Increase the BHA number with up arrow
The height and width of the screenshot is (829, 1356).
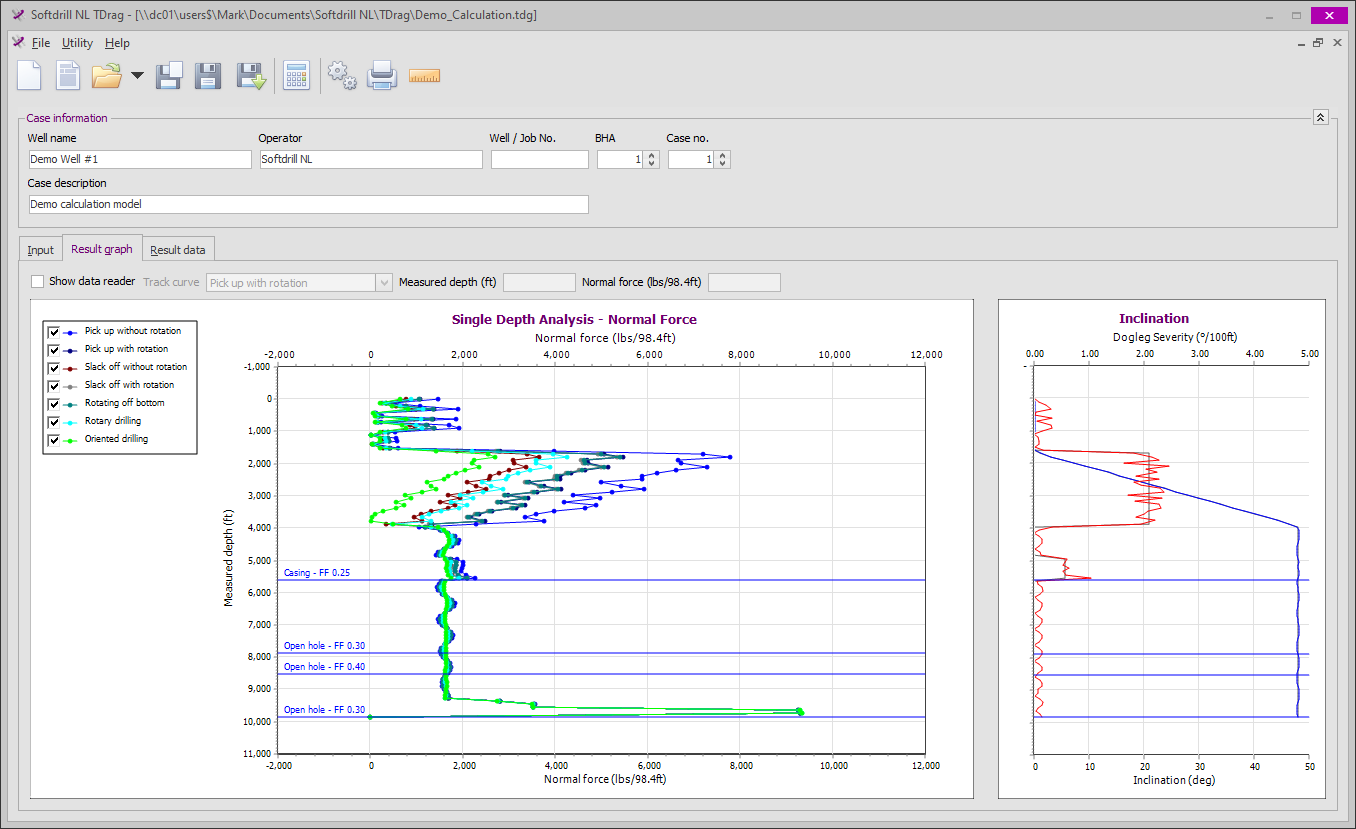[652, 155]
